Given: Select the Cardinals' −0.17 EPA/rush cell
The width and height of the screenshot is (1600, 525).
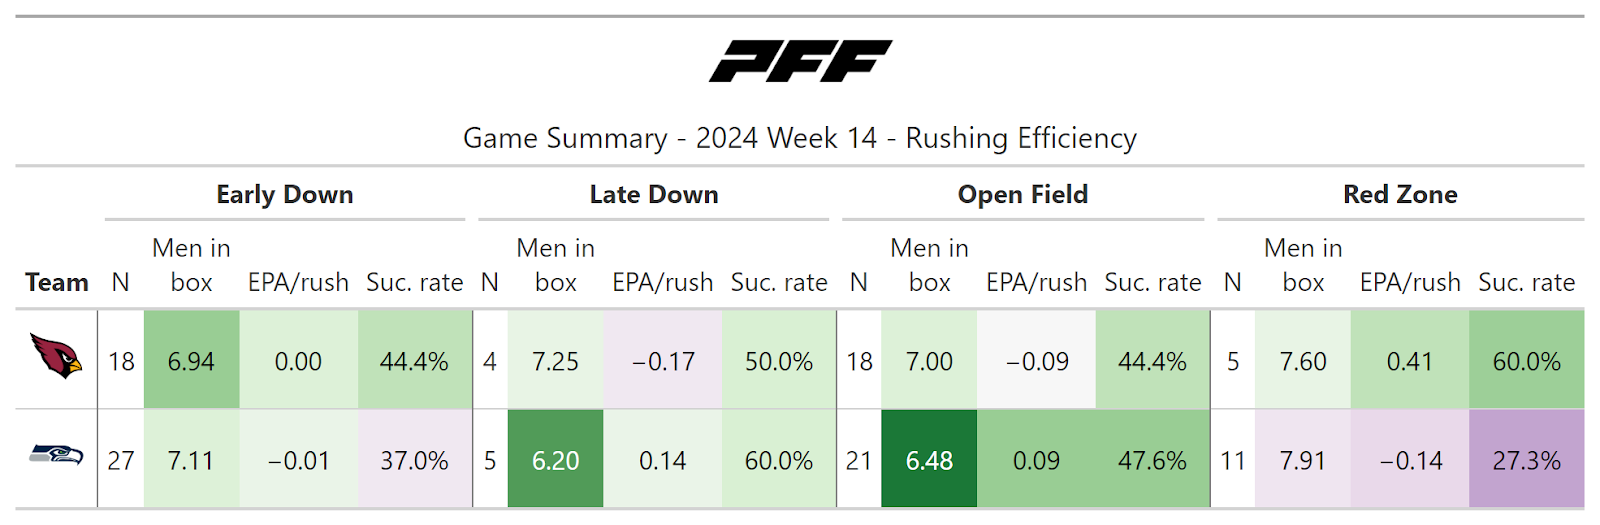Looking at the screenshot, I should pos(663,361).
